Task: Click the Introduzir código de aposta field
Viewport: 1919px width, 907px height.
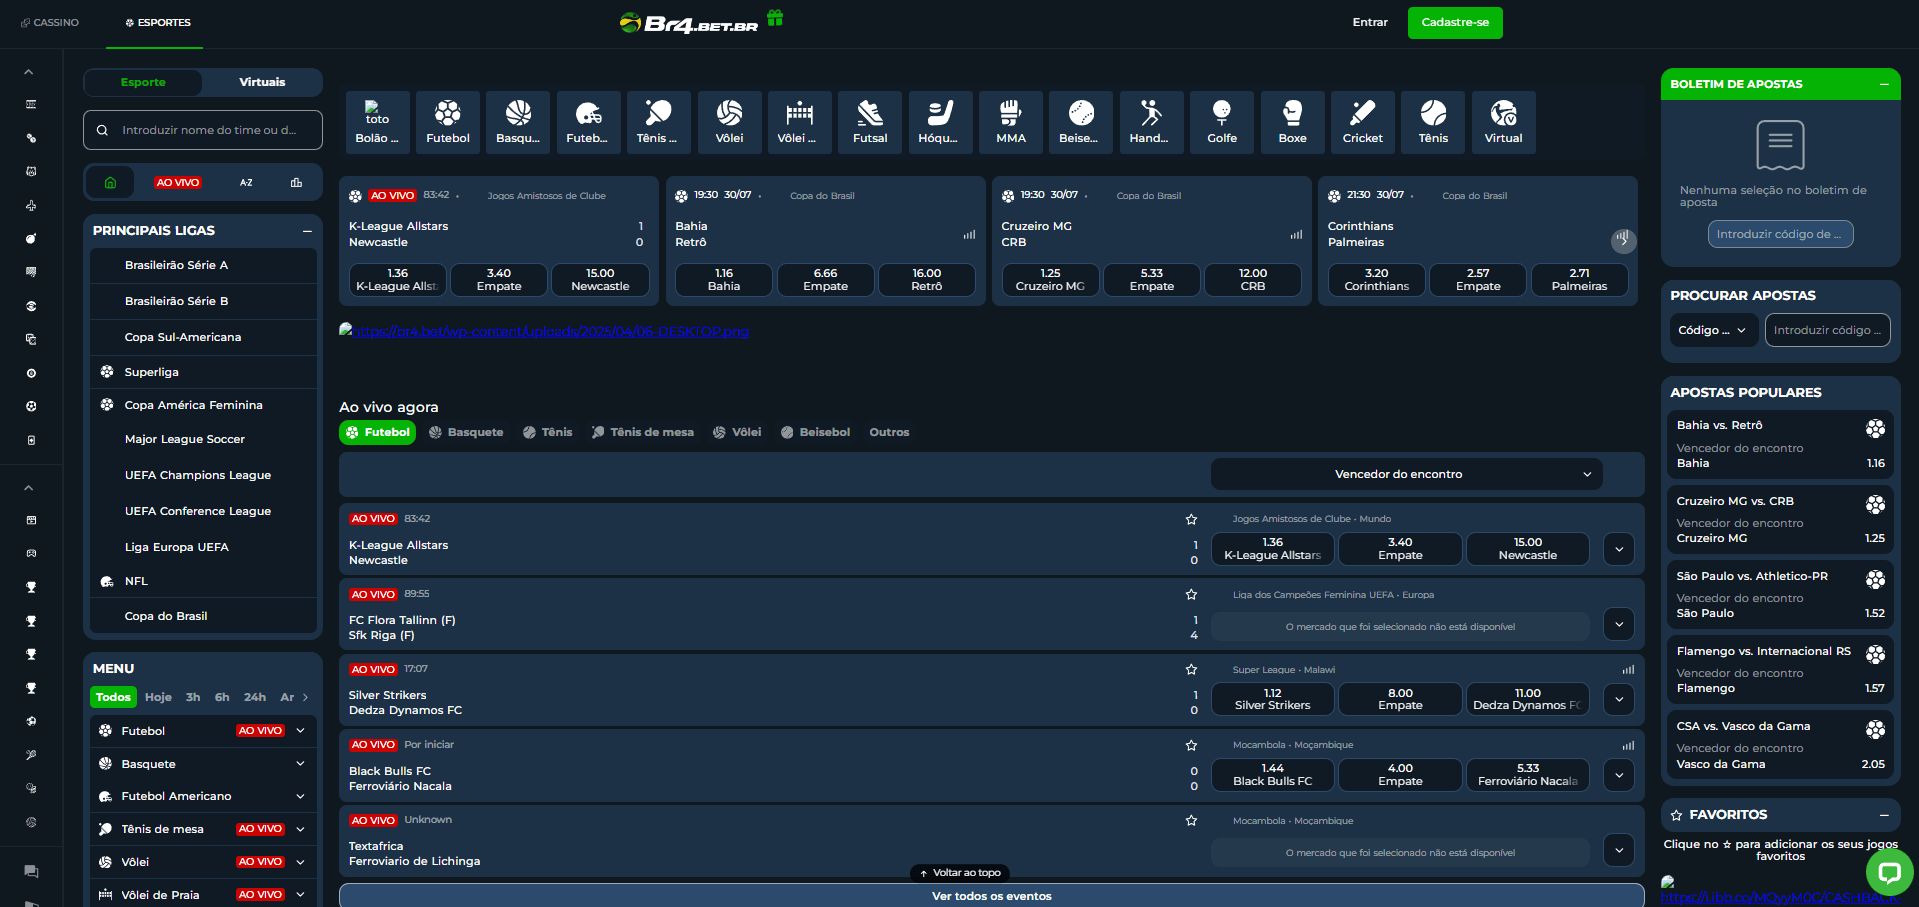Action: (1779, 234)
